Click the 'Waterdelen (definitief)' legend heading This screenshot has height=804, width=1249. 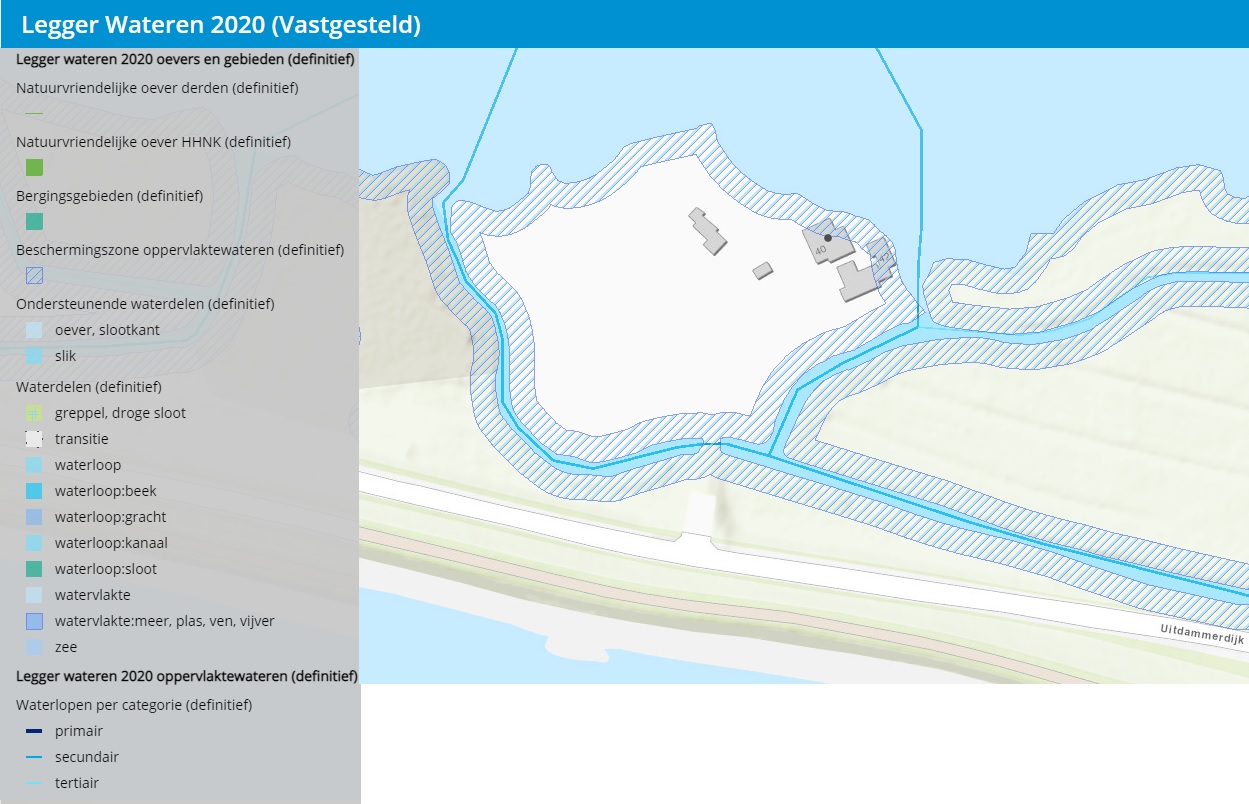[89, 387]
